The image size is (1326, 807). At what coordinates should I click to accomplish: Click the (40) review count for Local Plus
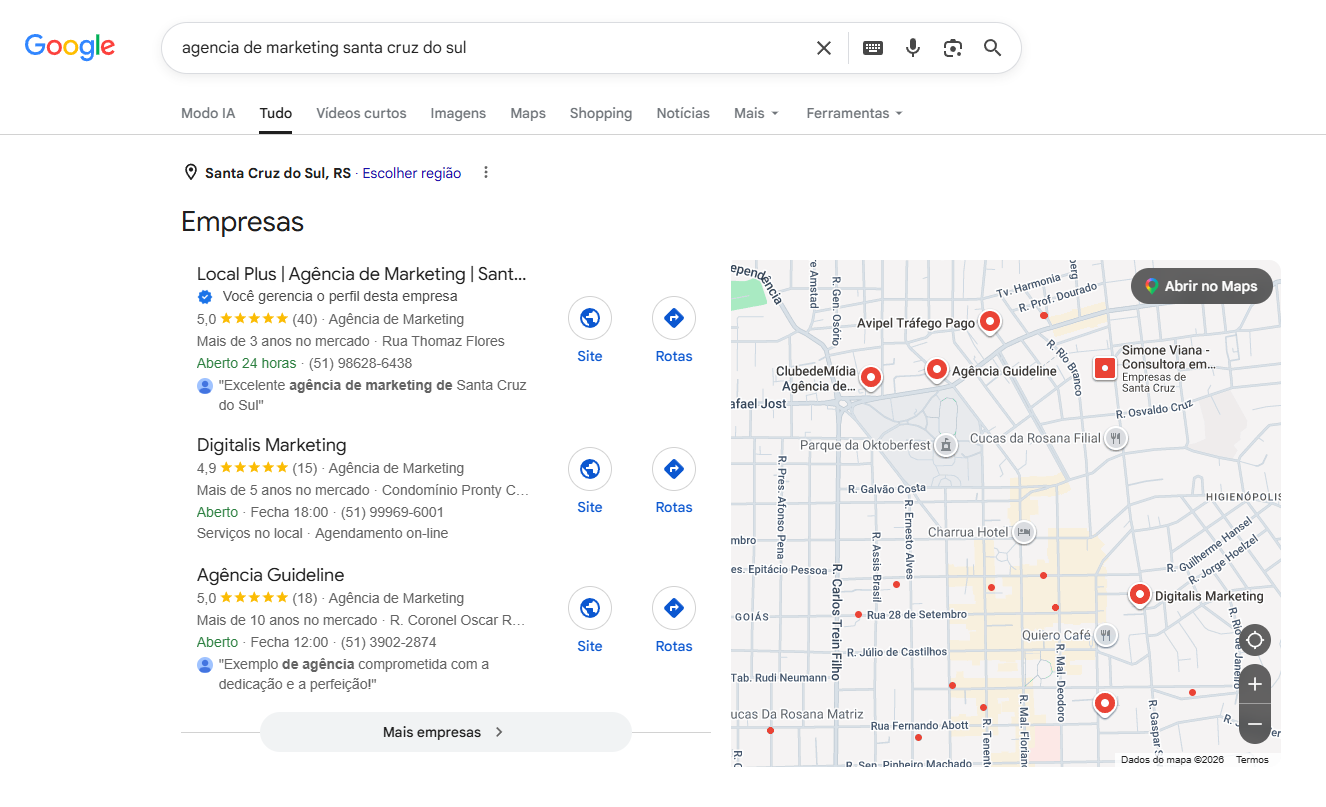coord(305,319)
